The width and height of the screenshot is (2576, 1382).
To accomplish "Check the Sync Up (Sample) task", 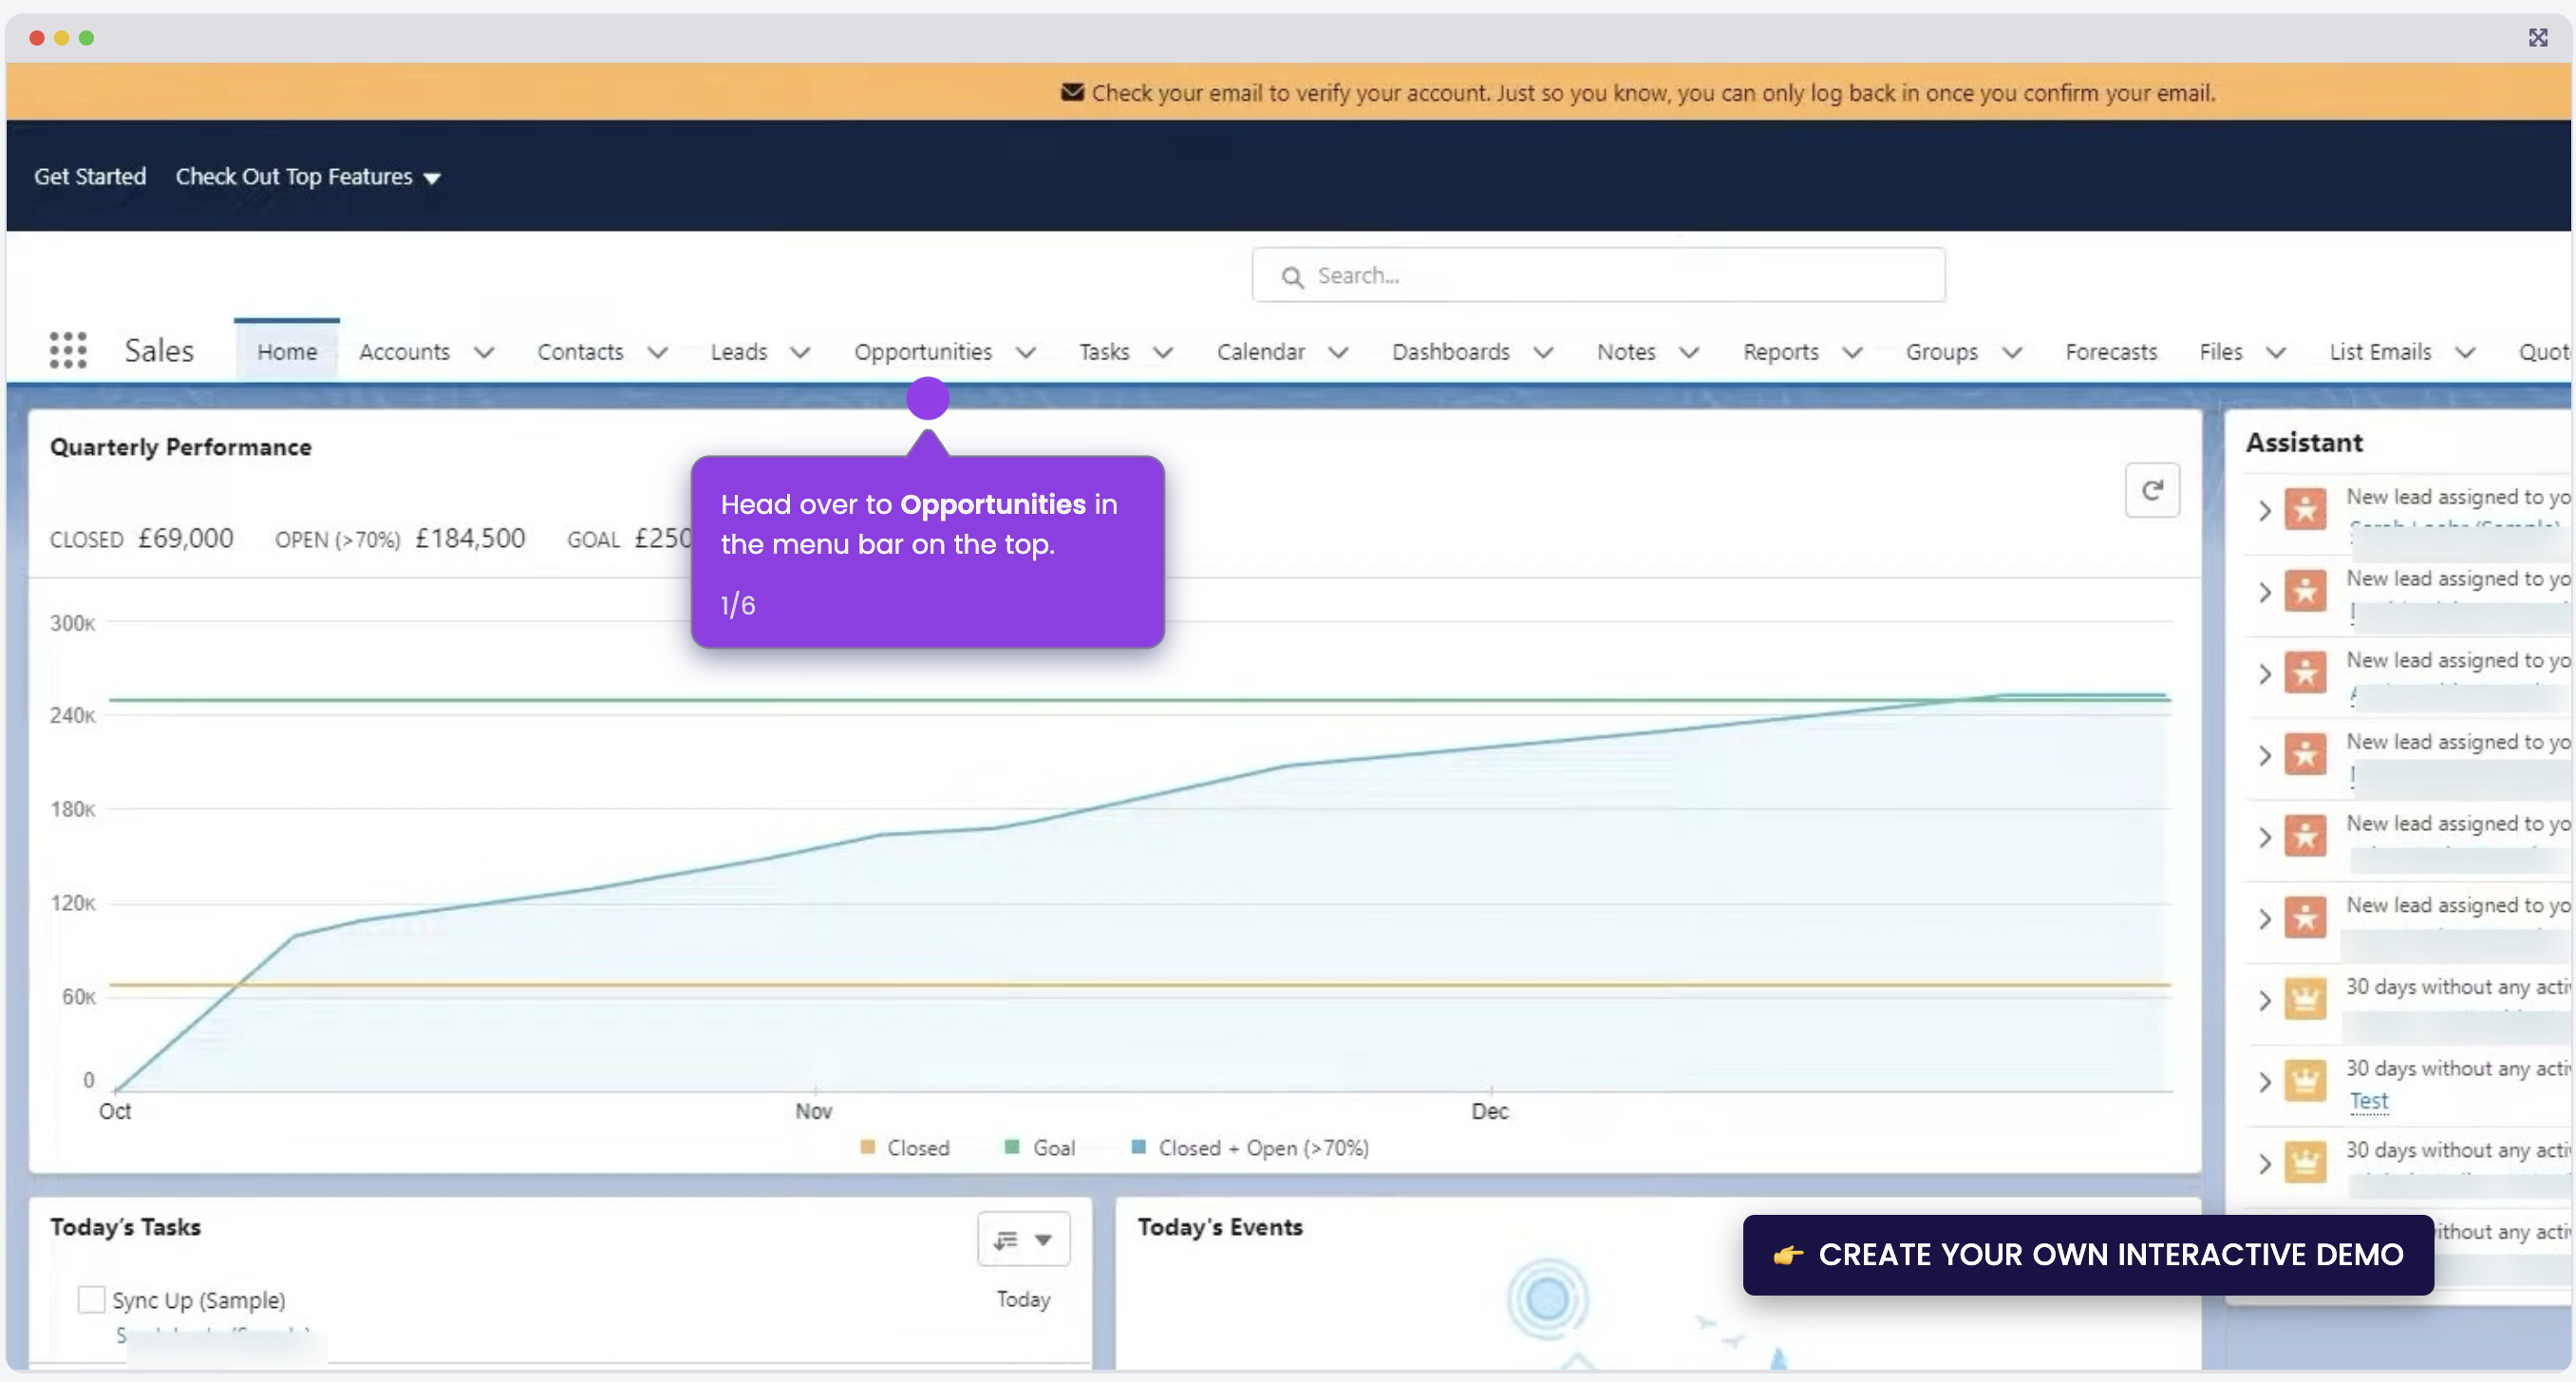I will (91, 1299).
